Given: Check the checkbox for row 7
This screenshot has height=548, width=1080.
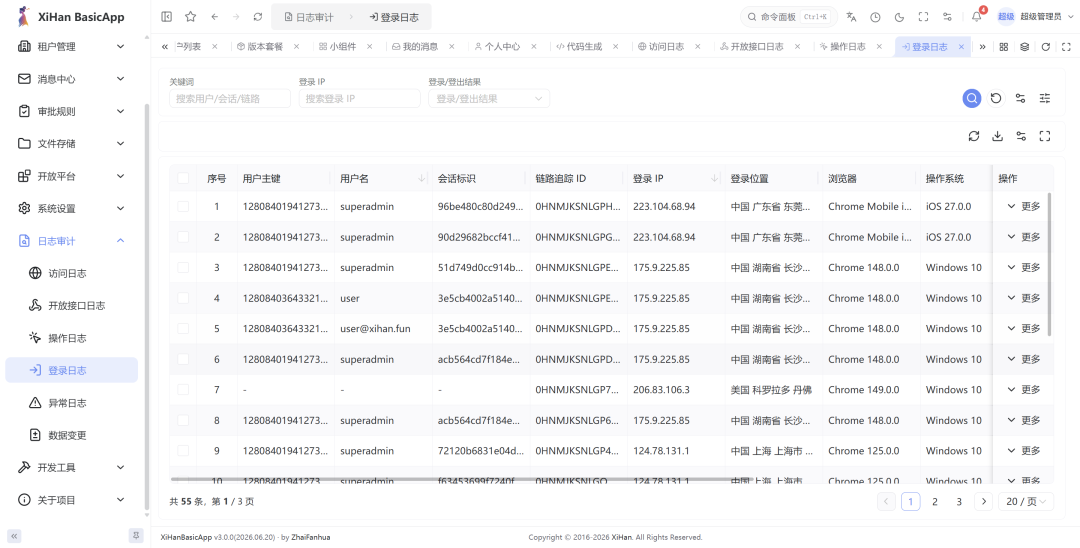Looking at the screenshot, I should (x=183, y=390).
